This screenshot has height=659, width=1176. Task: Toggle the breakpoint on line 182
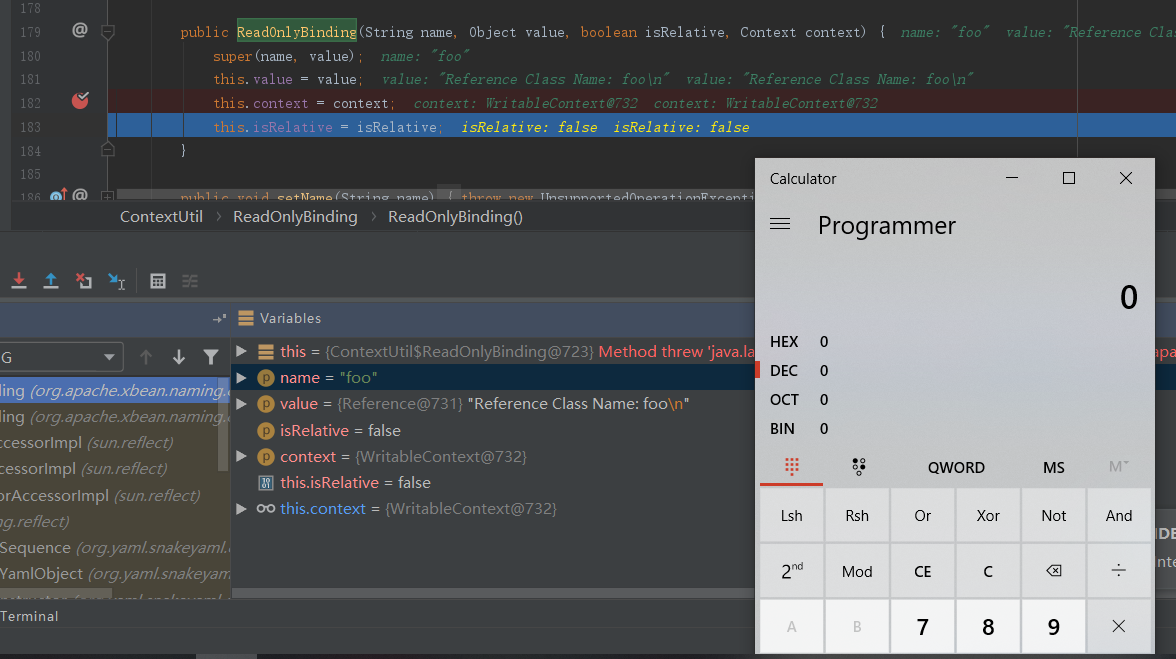(x=80, y=100)
